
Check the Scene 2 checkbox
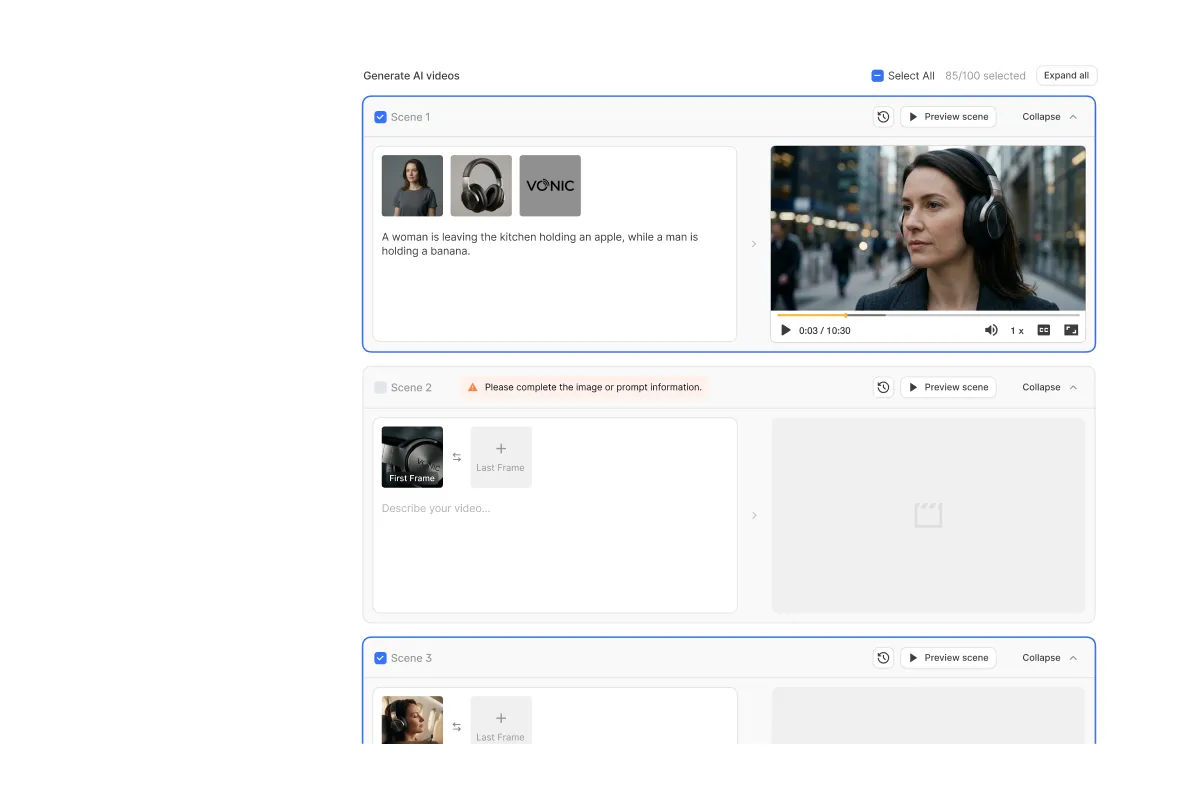(380, 387)
